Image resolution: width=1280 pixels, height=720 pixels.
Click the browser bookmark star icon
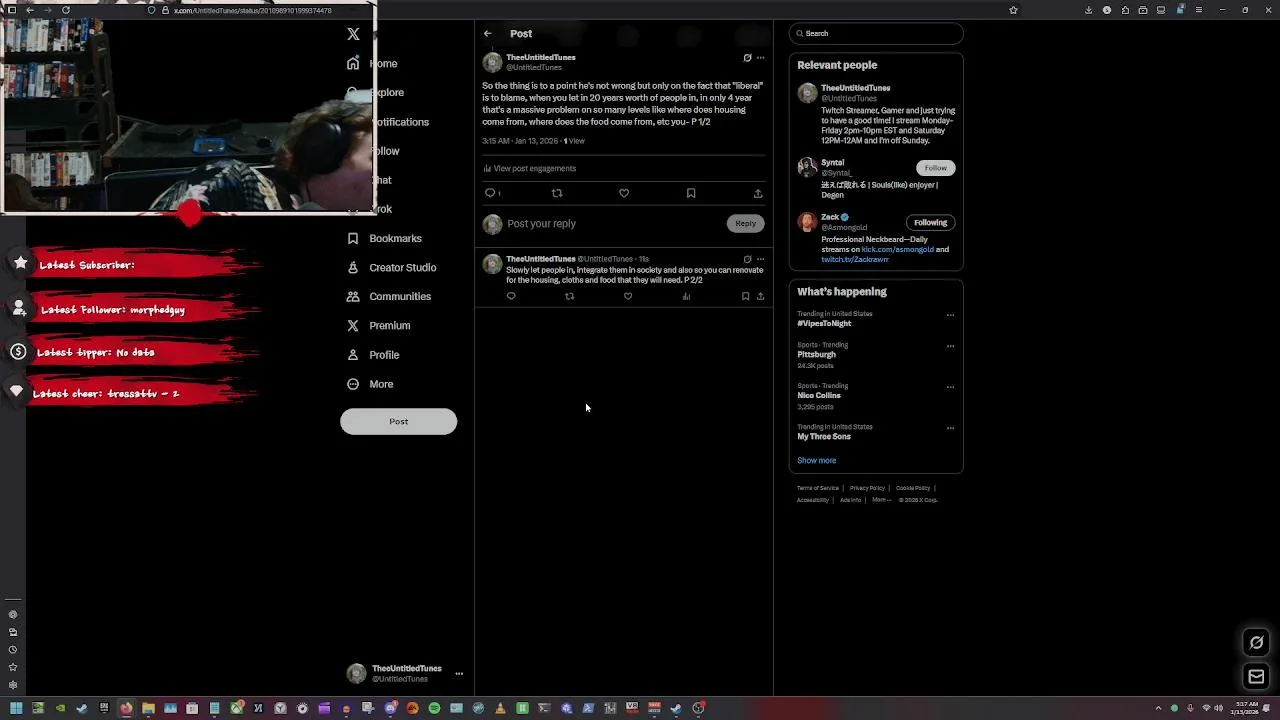[1013, 10]
